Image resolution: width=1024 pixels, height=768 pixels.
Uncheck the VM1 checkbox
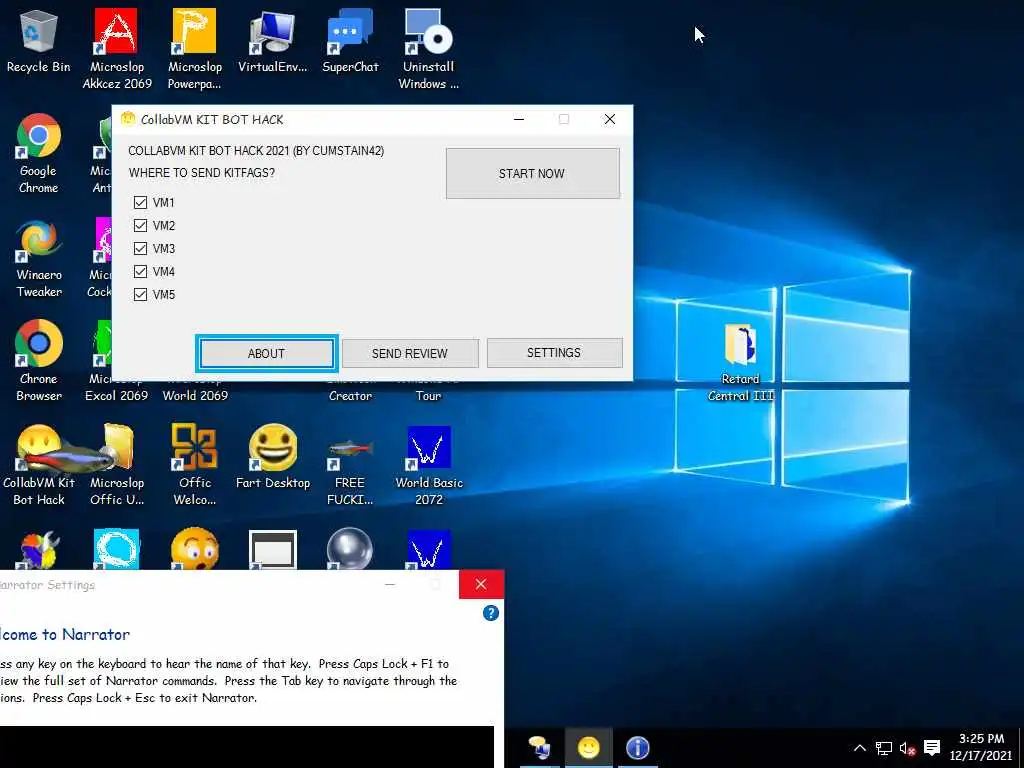pyautogui.click(x=140, y=202)
